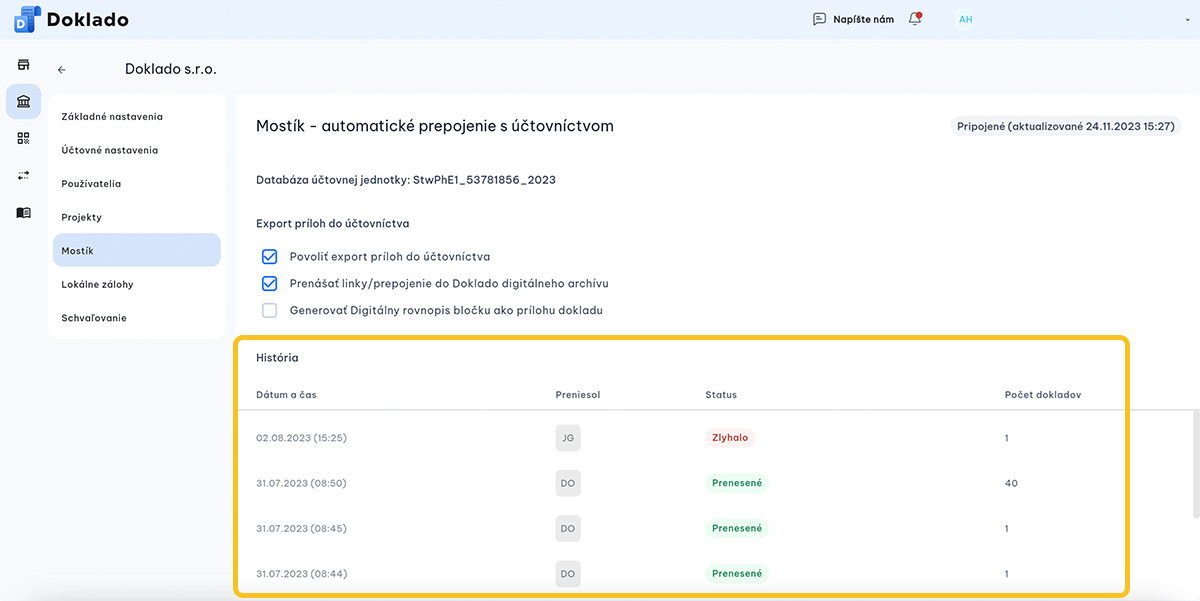The height and width of the screenshot is (601, 1200).
Task: Go back with the left arrow
Action: [x=62, y=70]
